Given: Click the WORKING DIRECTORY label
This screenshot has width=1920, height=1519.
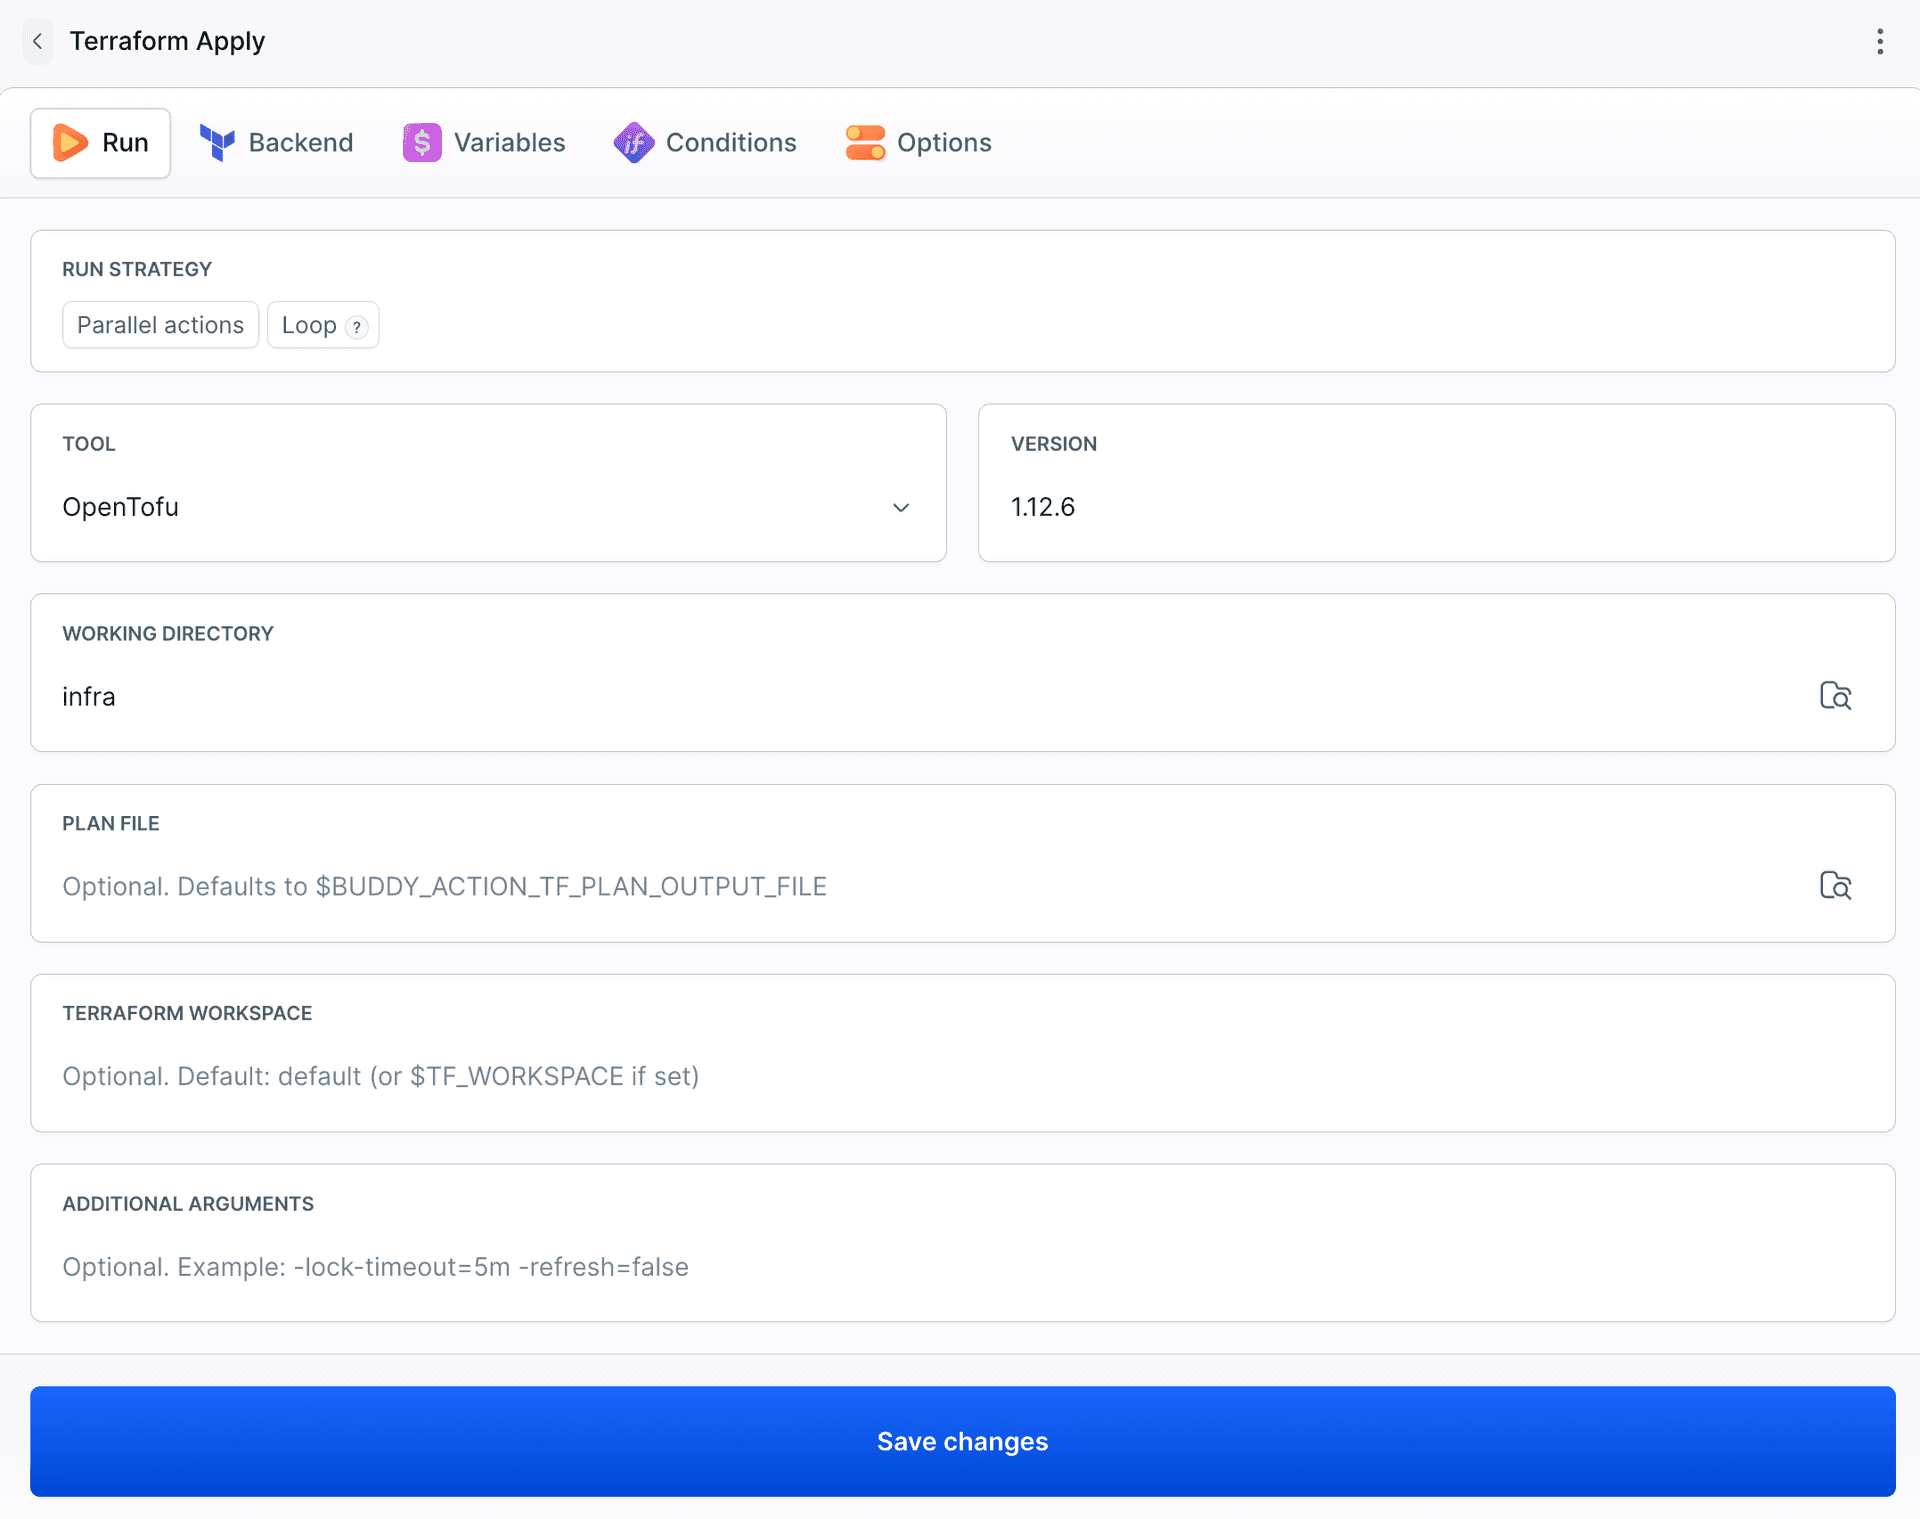Looking at the screenshot, I should 168,634.
